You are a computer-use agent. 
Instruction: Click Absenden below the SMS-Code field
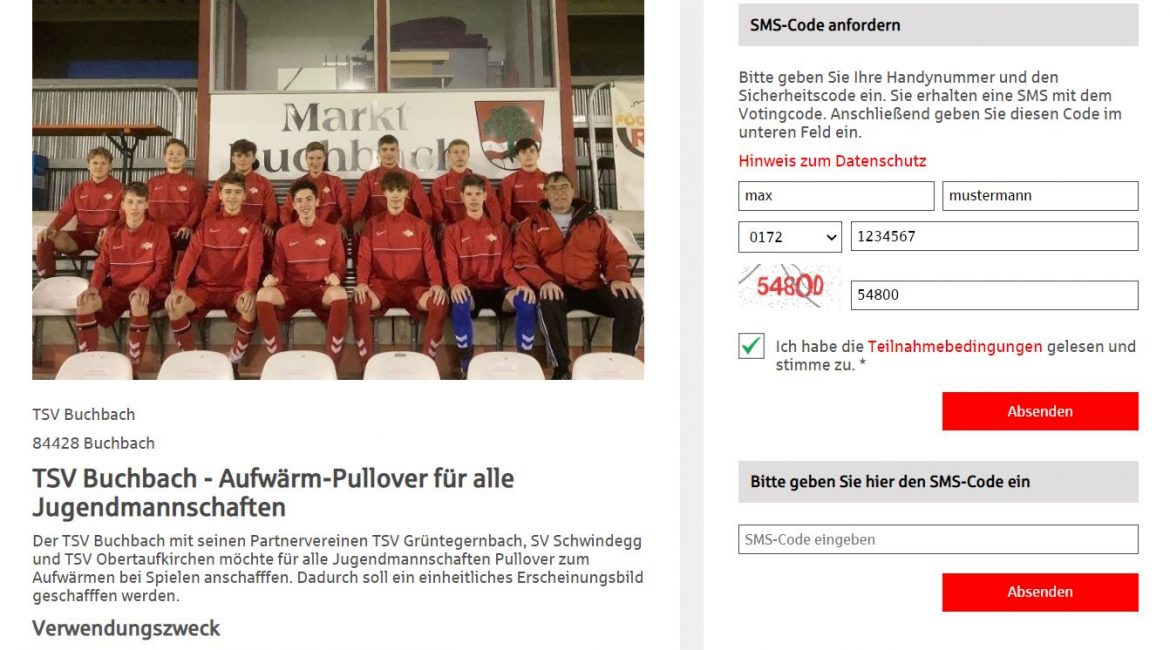coord(1040,592)
